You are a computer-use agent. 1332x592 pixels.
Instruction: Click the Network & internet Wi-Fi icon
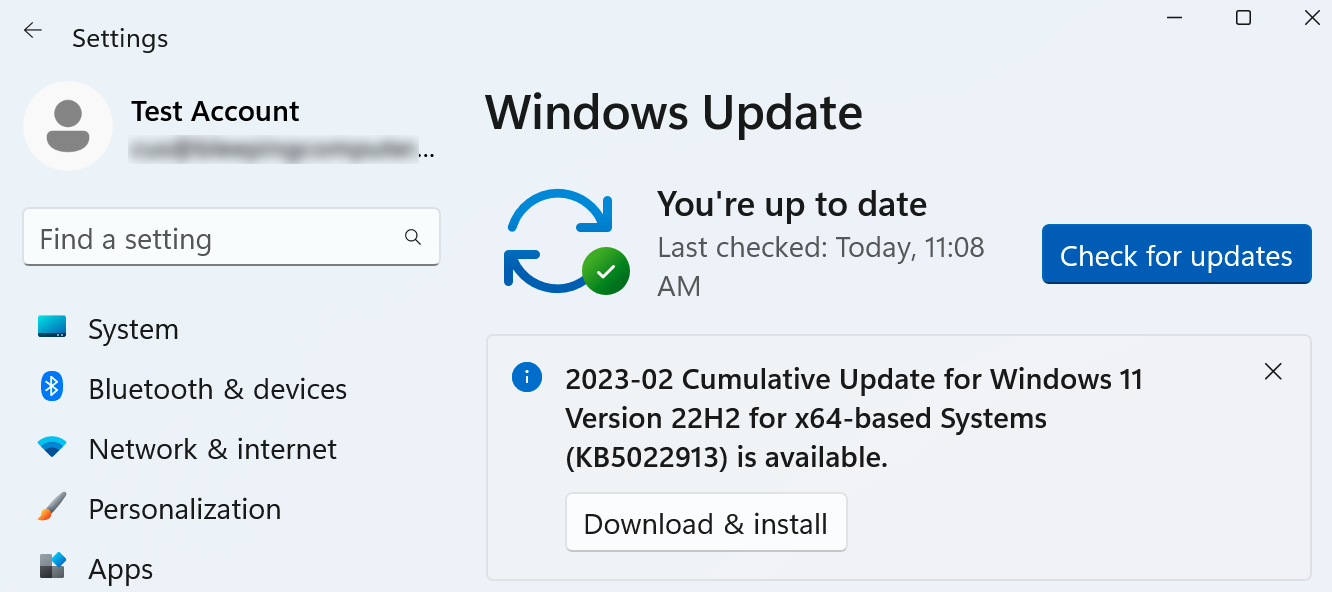51,448
